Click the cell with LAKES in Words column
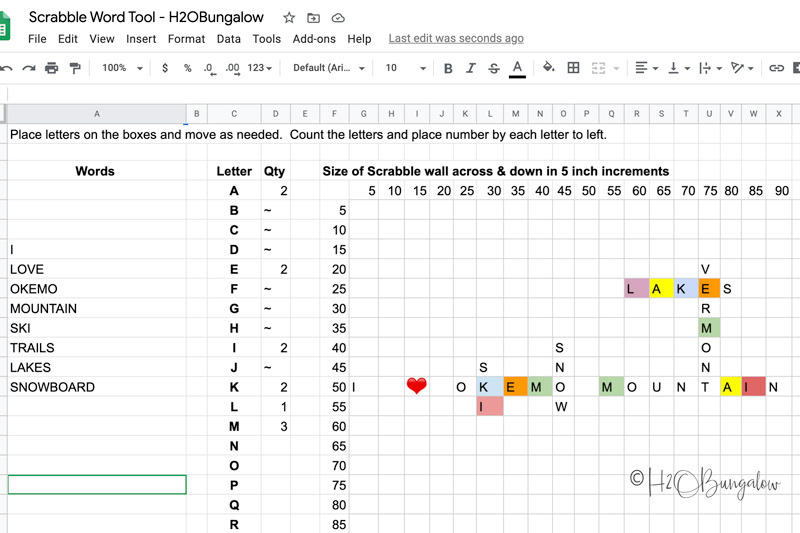Screen dimensions: 800x533 pos(97,367)
